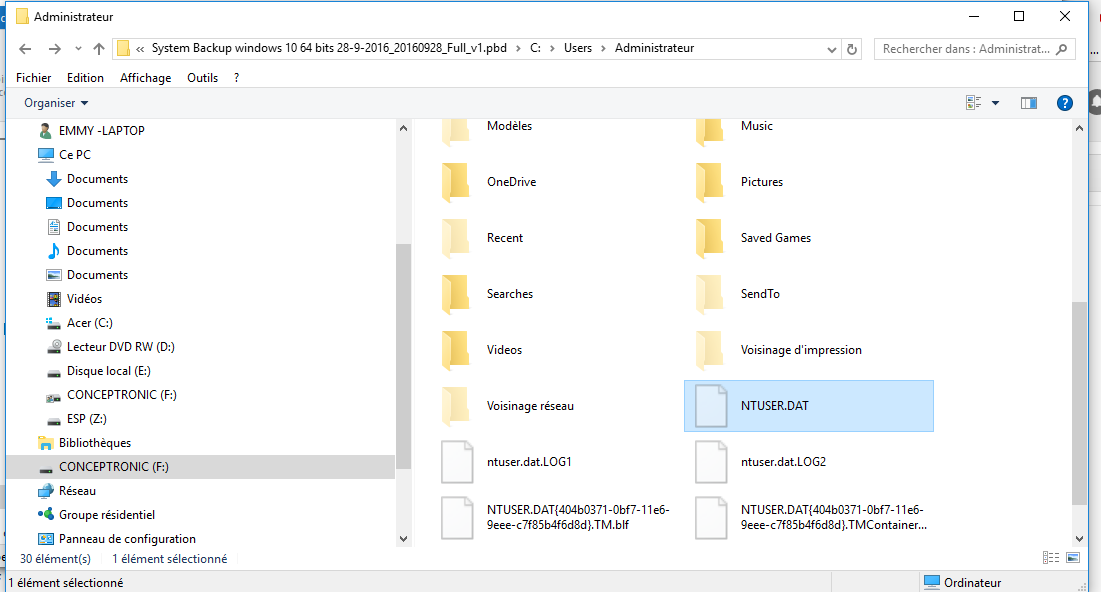Screen dimensions: 1101x592
Task: Click C: in the address breadcrumb
Action: coord(535,48)
